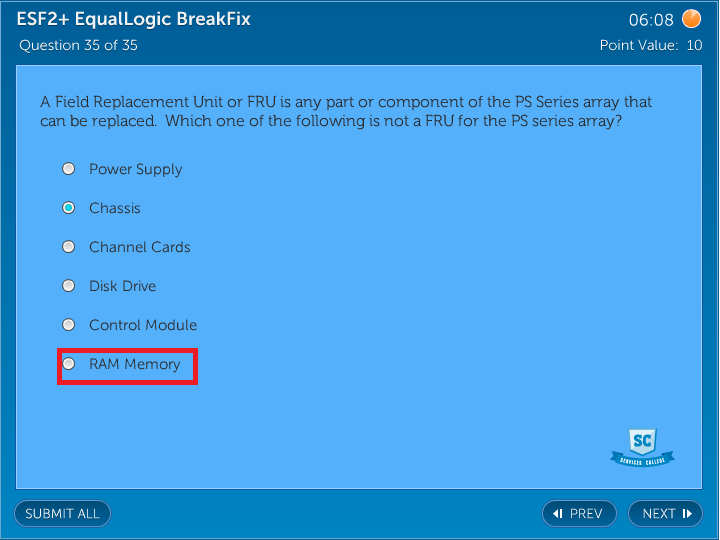Viewport: 720px width, 540px height.
Task: Select the Control Module radio button
Action: point(69,325)
